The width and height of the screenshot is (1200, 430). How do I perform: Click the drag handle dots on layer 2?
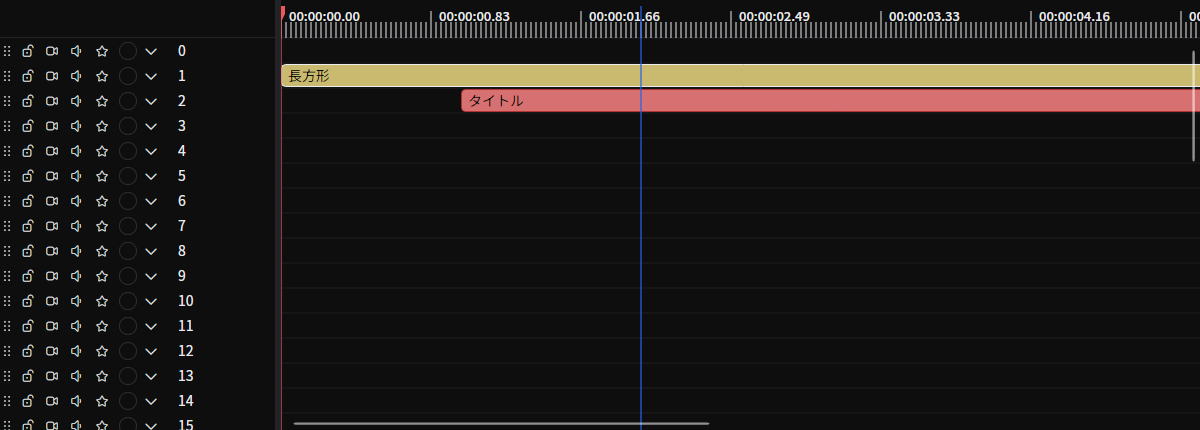pyautogui.click(x=7, y=101)
